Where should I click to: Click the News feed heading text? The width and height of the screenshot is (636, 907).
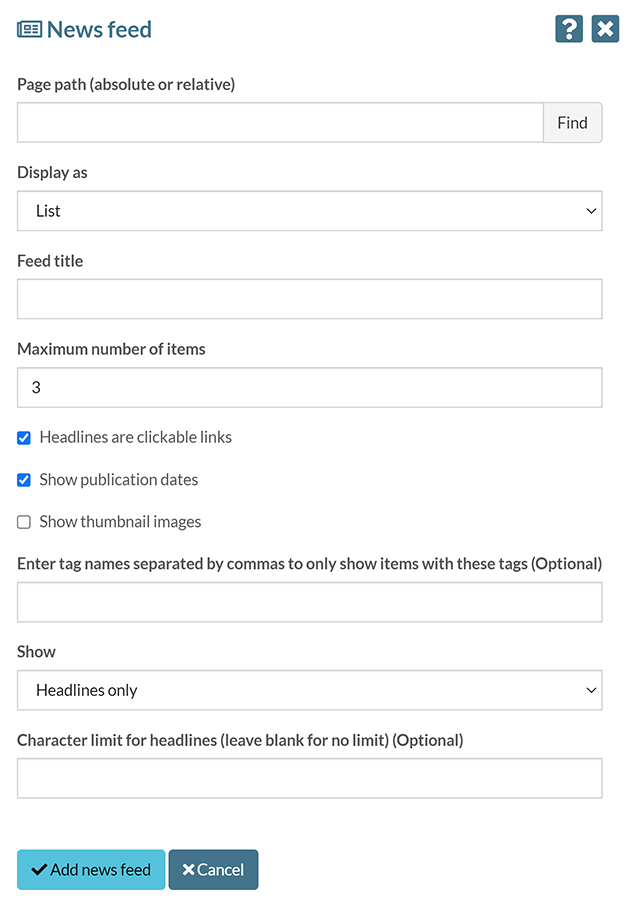coord(99,29)
